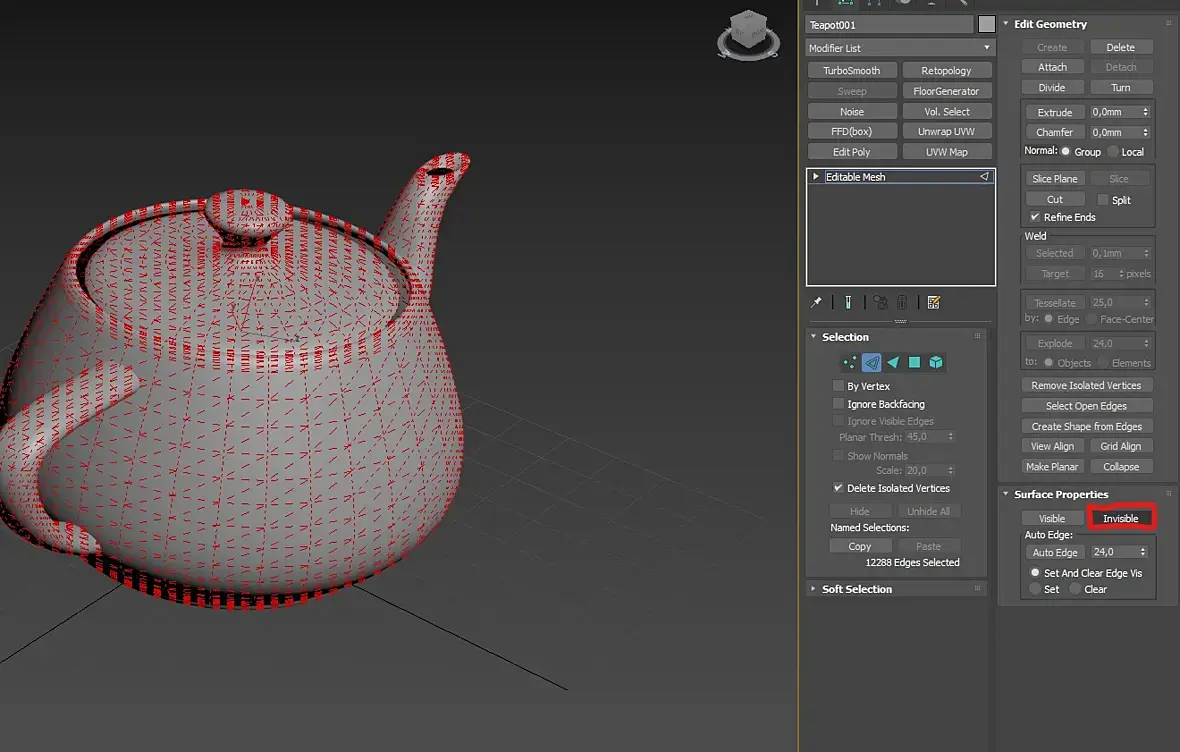
Task: Switch to Polygon selection level icon
Action: [x=914, y=363]
